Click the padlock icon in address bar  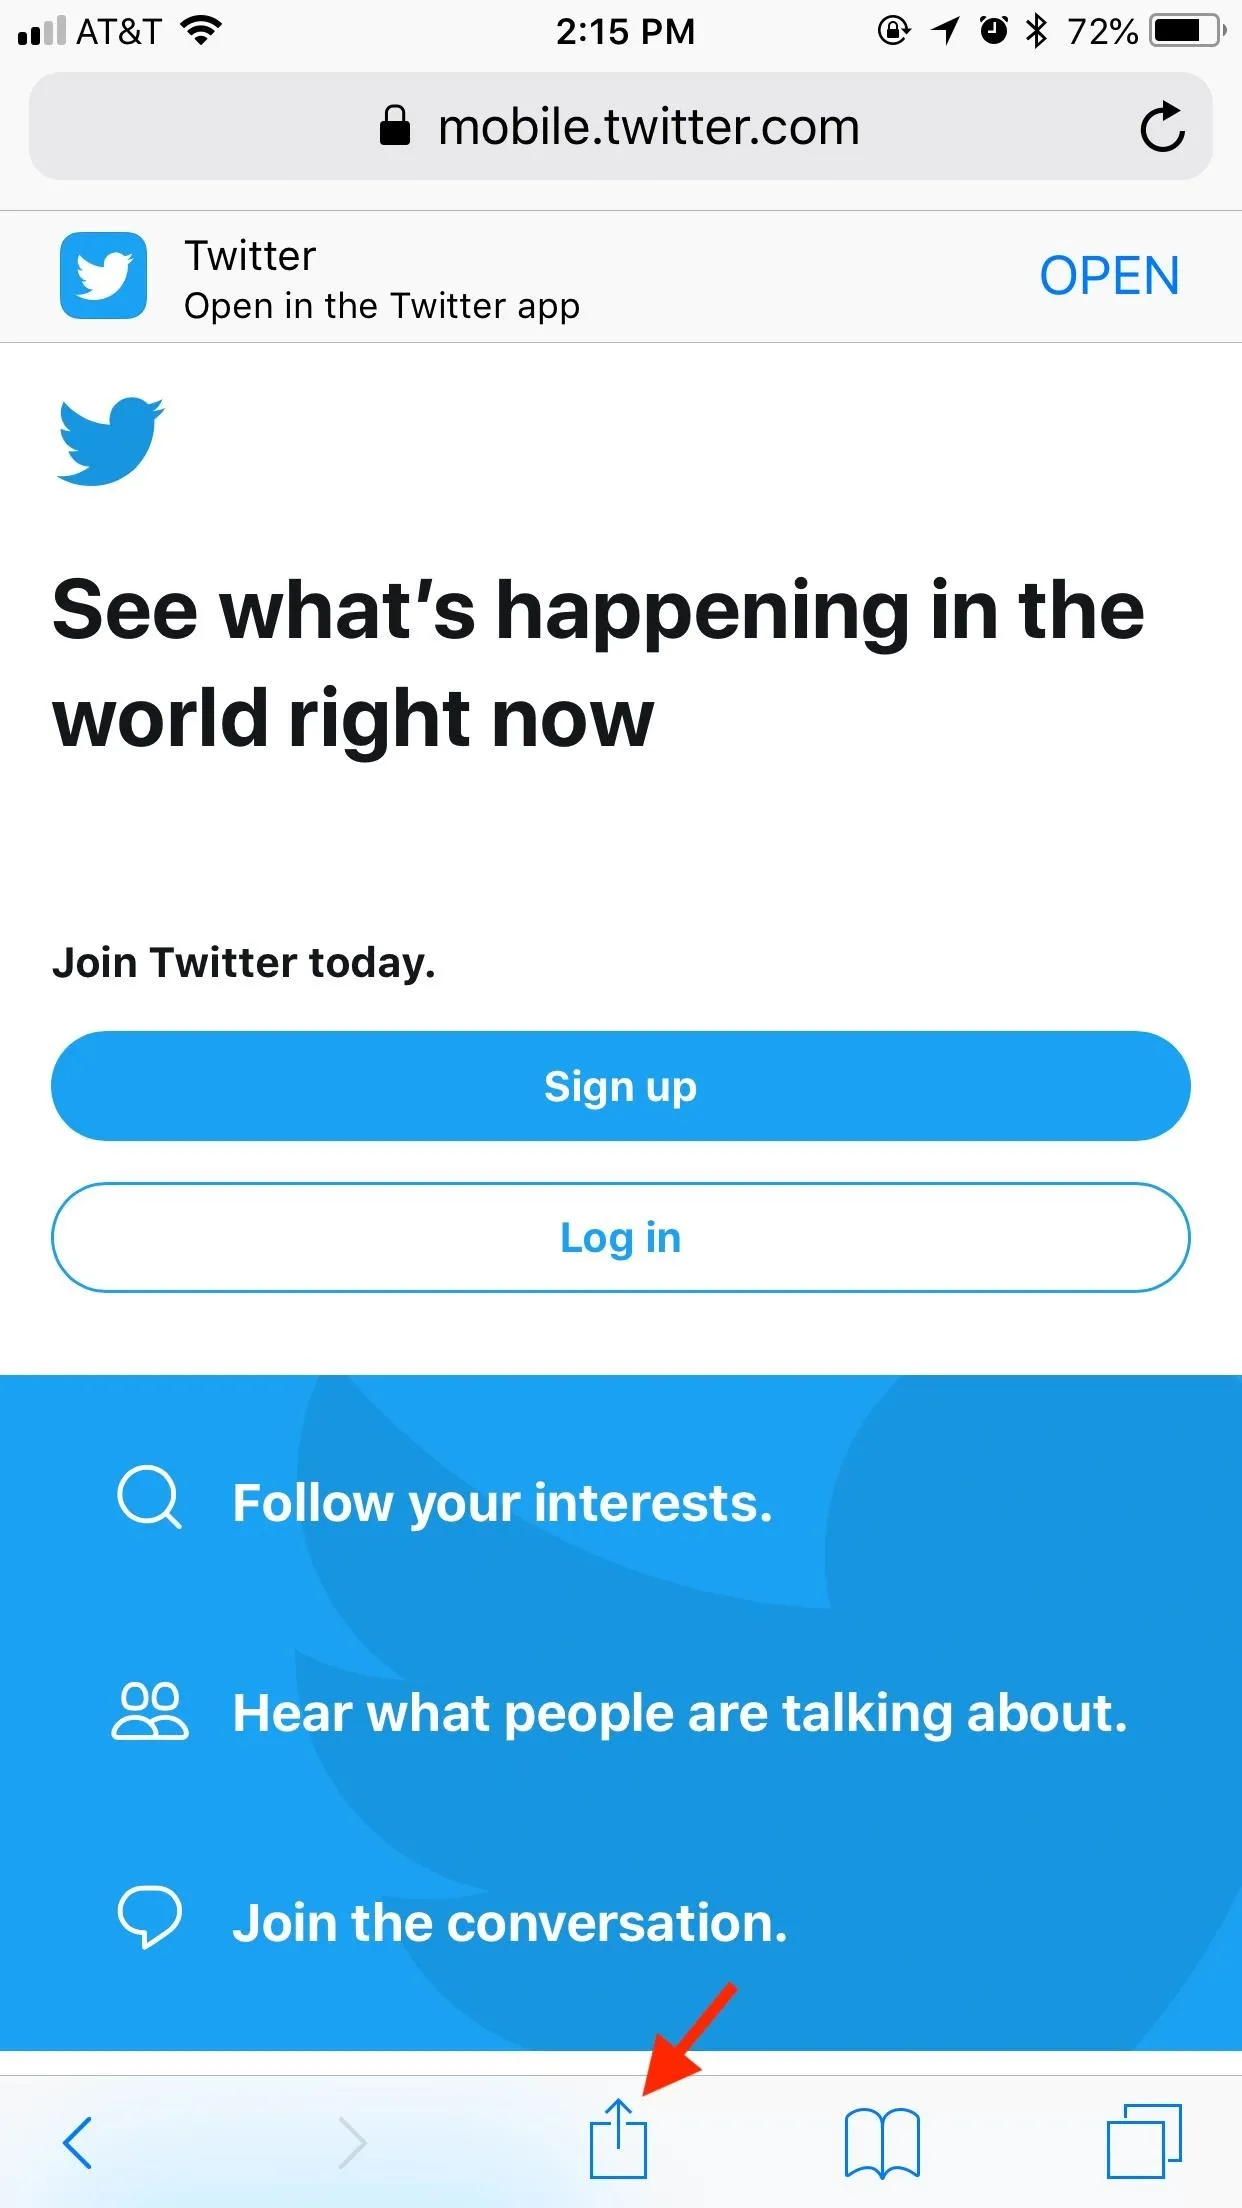[395, 126]
